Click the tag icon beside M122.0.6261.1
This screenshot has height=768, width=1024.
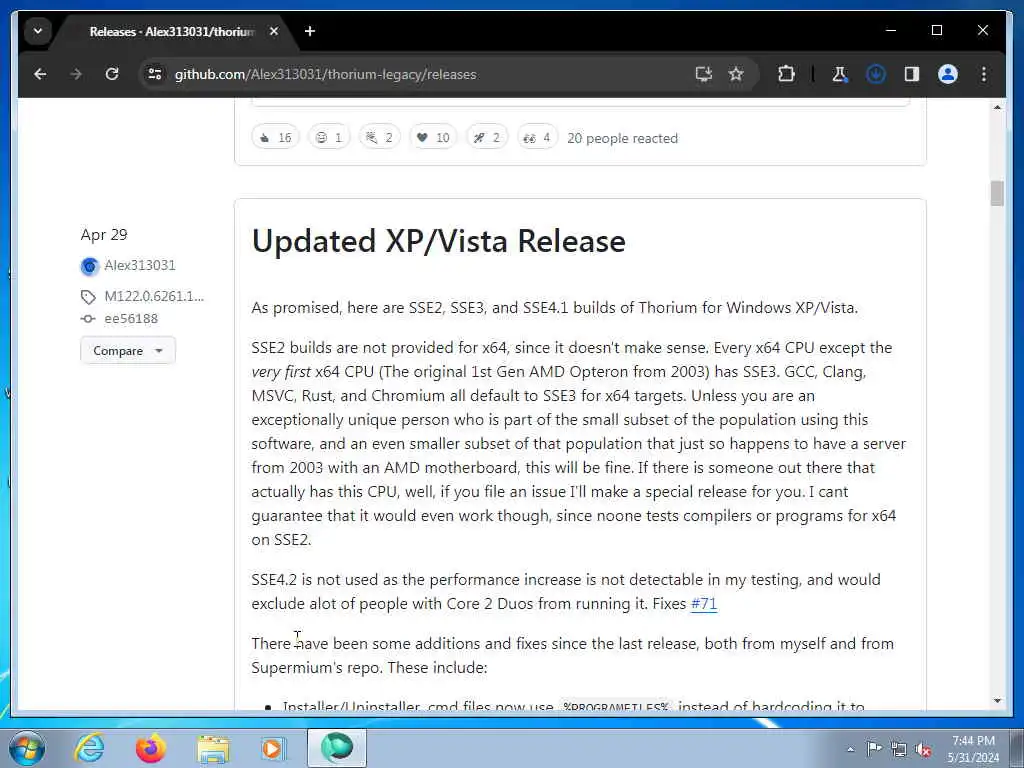pyautogui.click(x=88, y=297)
